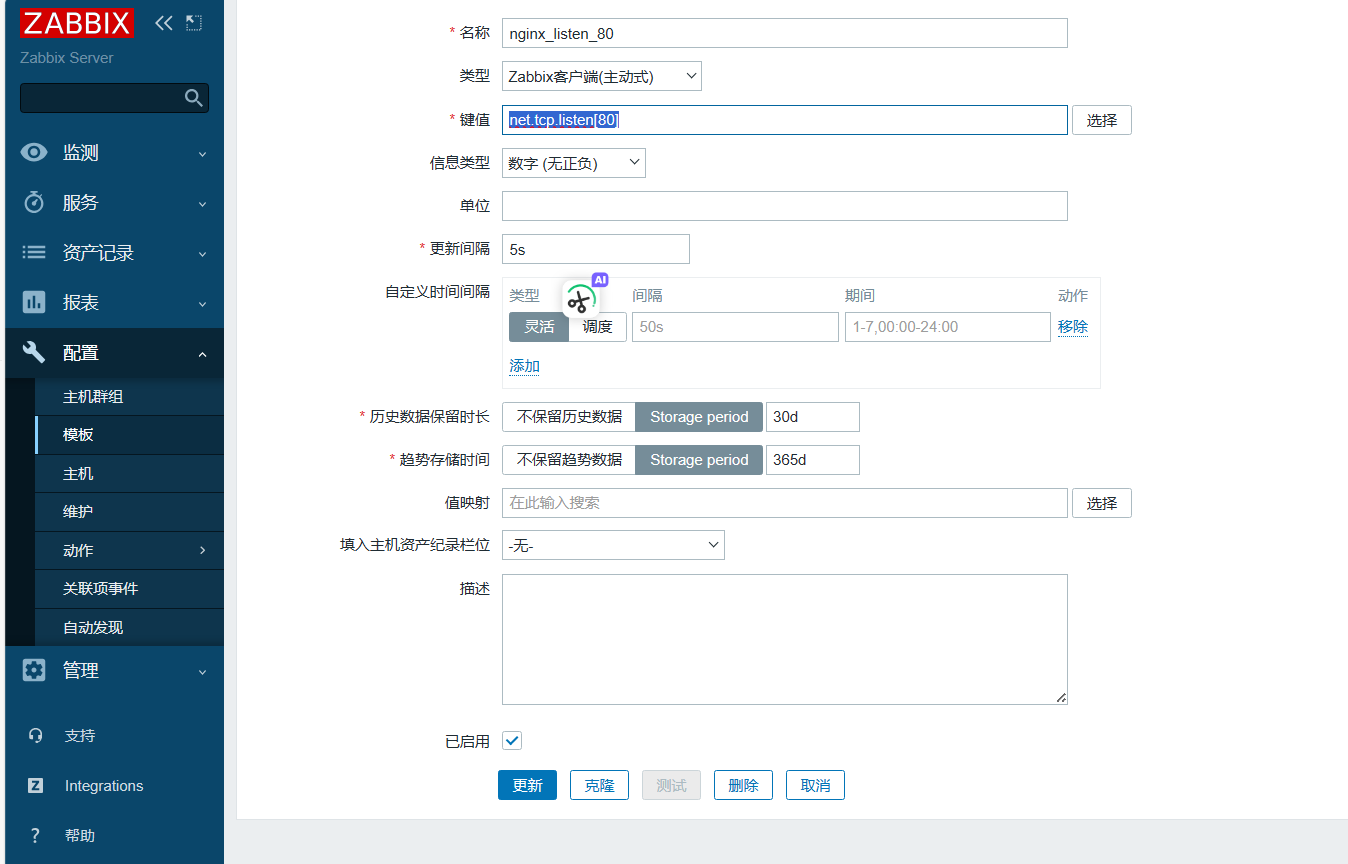
Task: Open the 填入主机资产纪录栏位 dropdown
Action: pyautogui.click(x=613, y=545)
